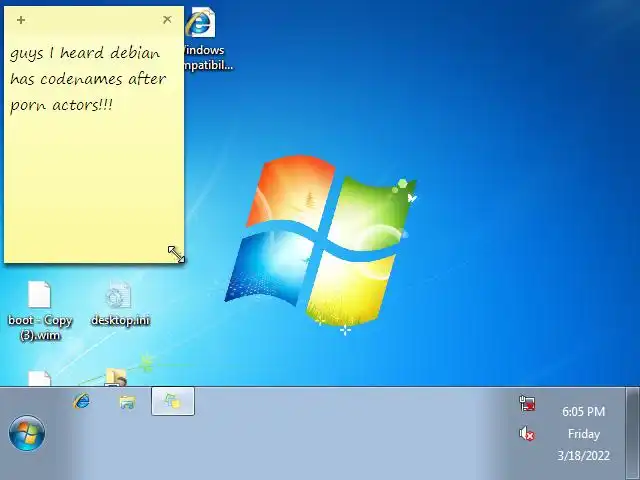The height and width of the screenshot is (480, 640).
Task: Select the partially hidden folder icon on desktop
Action: pyautogui.click(x=116, y=377)
